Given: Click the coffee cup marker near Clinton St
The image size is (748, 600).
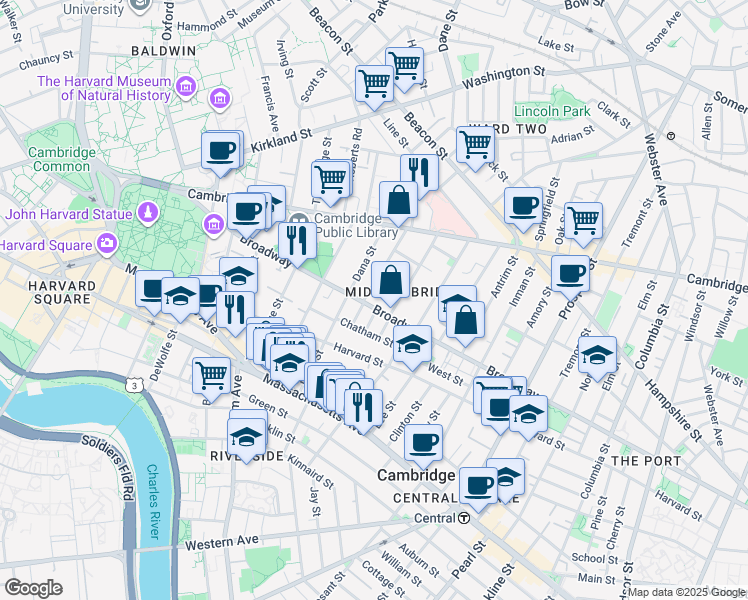Looking at the screenshot, I should pyautogui.click(x=424, y=441).
